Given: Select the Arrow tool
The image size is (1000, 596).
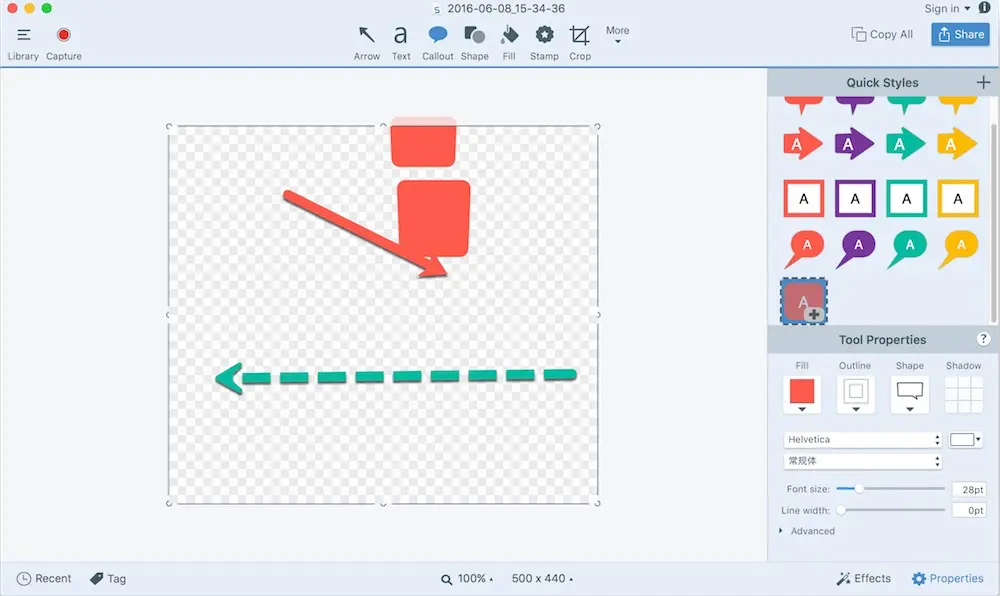Looking at the screenshot, I should click(x=367, y=43).
